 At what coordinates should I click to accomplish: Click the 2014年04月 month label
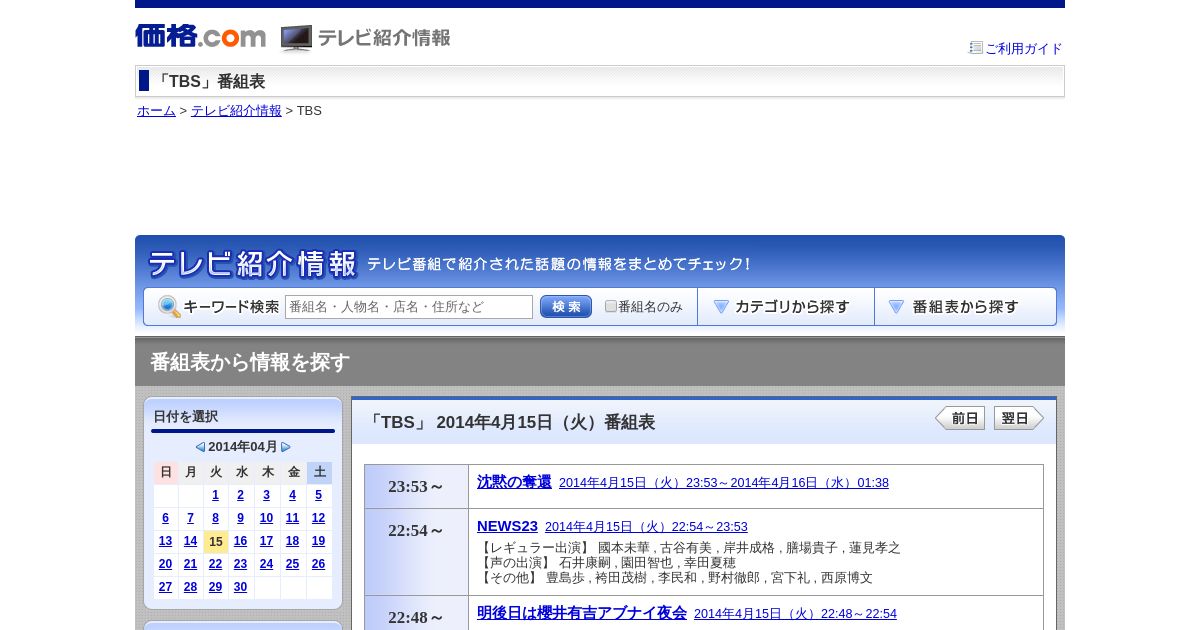pos(243,447)
